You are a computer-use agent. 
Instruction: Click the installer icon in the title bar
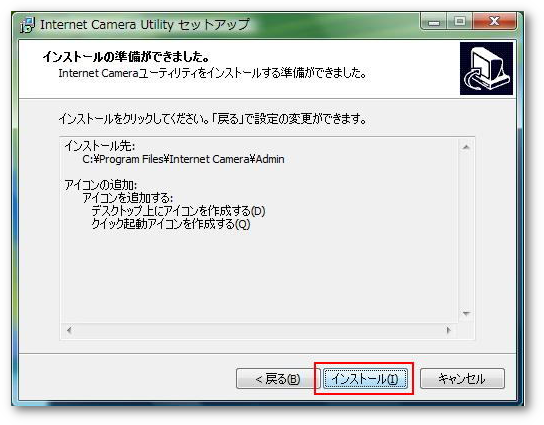(28, 25)
